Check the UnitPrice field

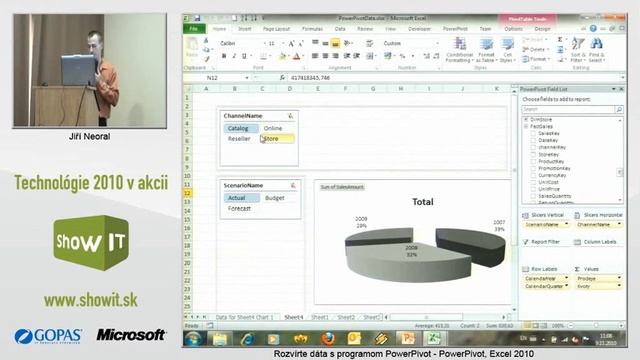[533, 189]
